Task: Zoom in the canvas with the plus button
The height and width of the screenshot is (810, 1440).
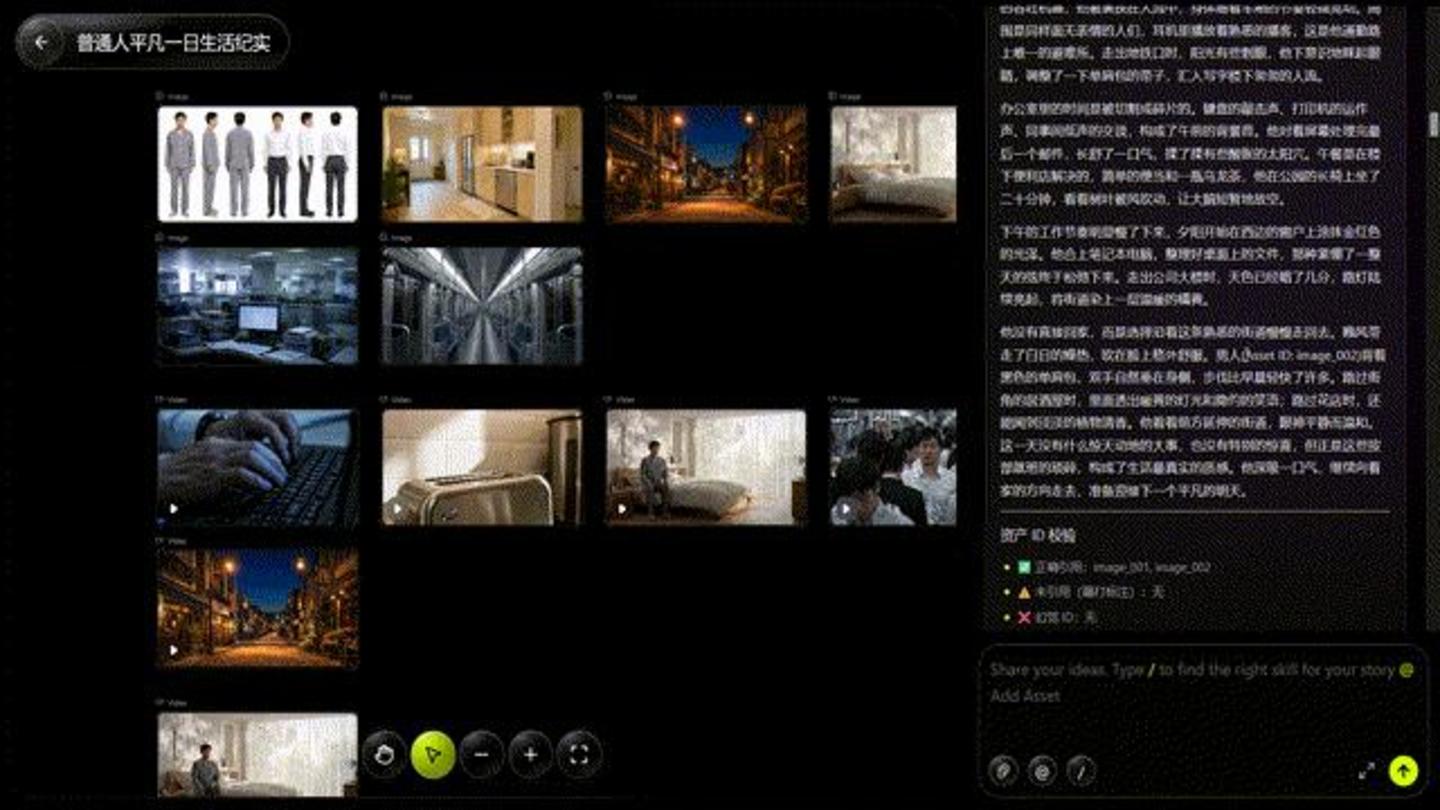Action: pos(530,755)
